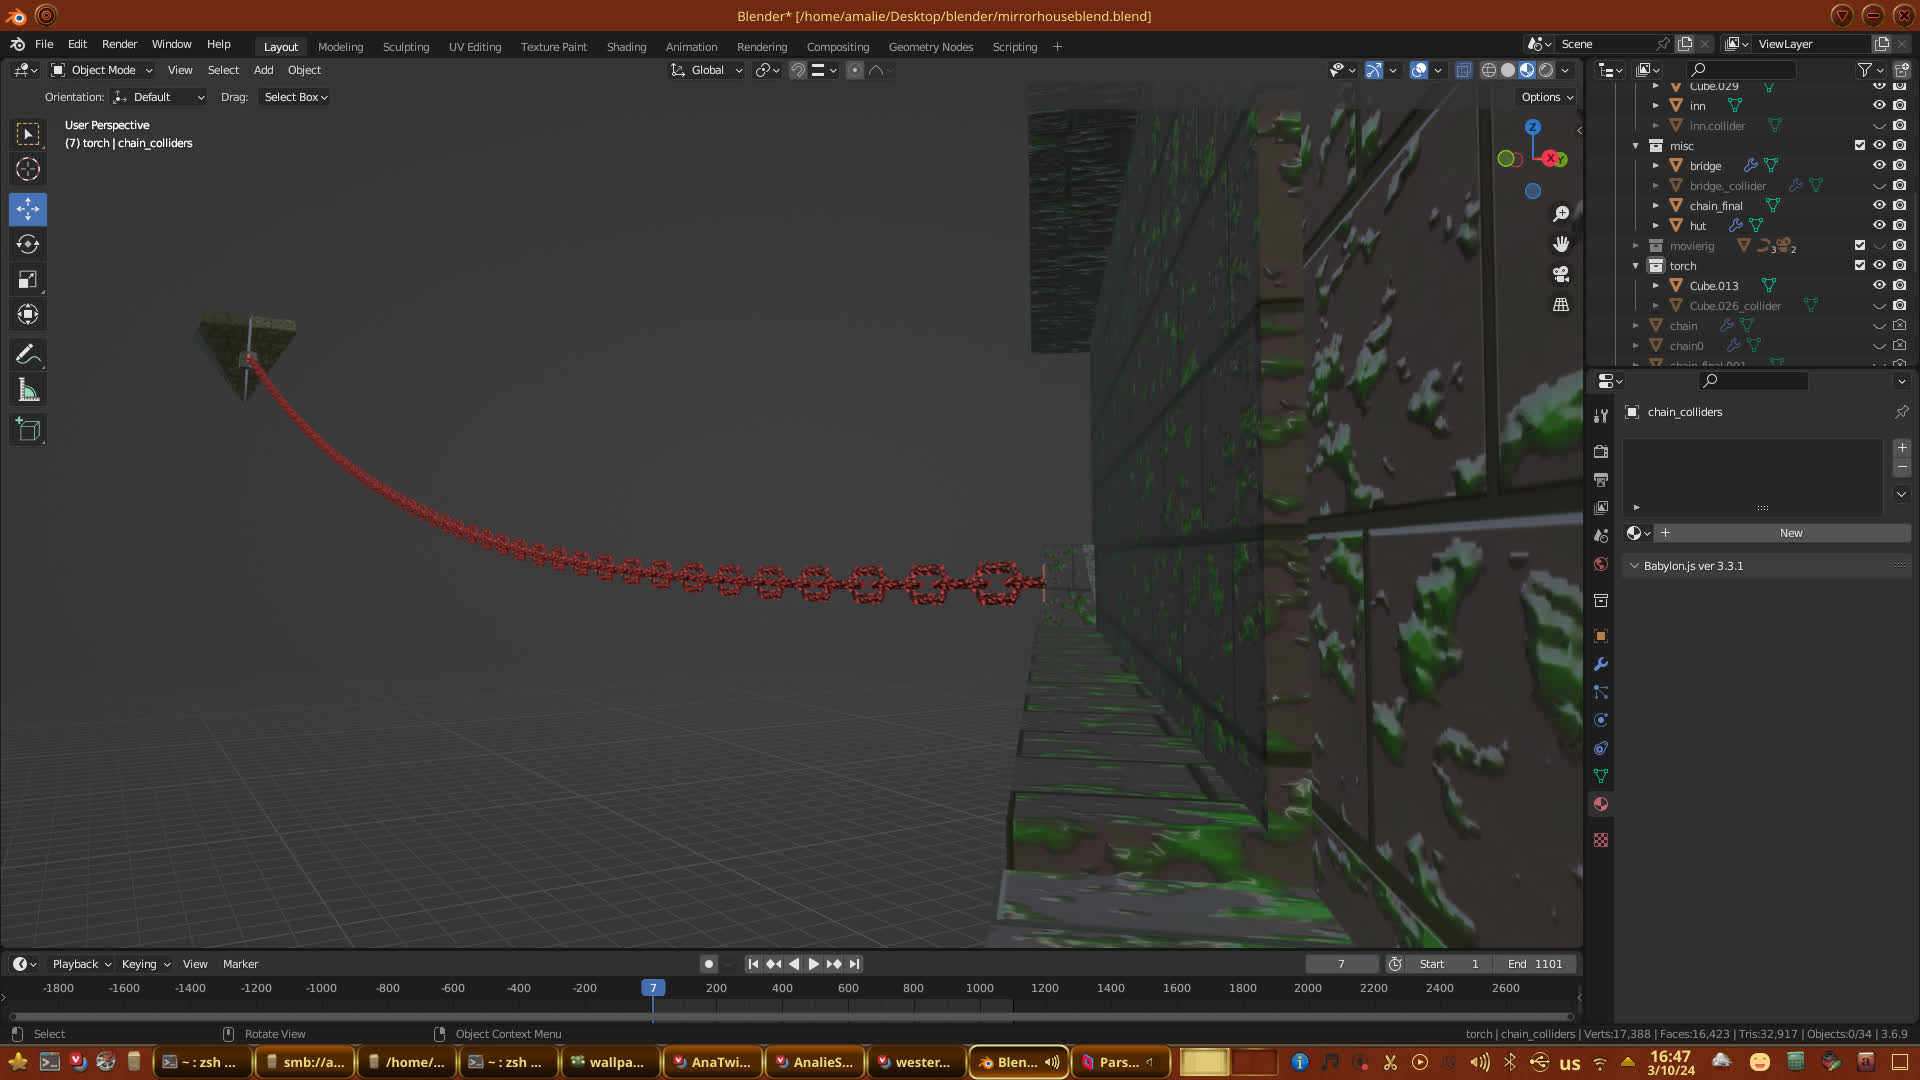The width and height of the screenshot is (1920, 1080).
Task: Click the End frame 1101 field
Action: (1535, 964)
